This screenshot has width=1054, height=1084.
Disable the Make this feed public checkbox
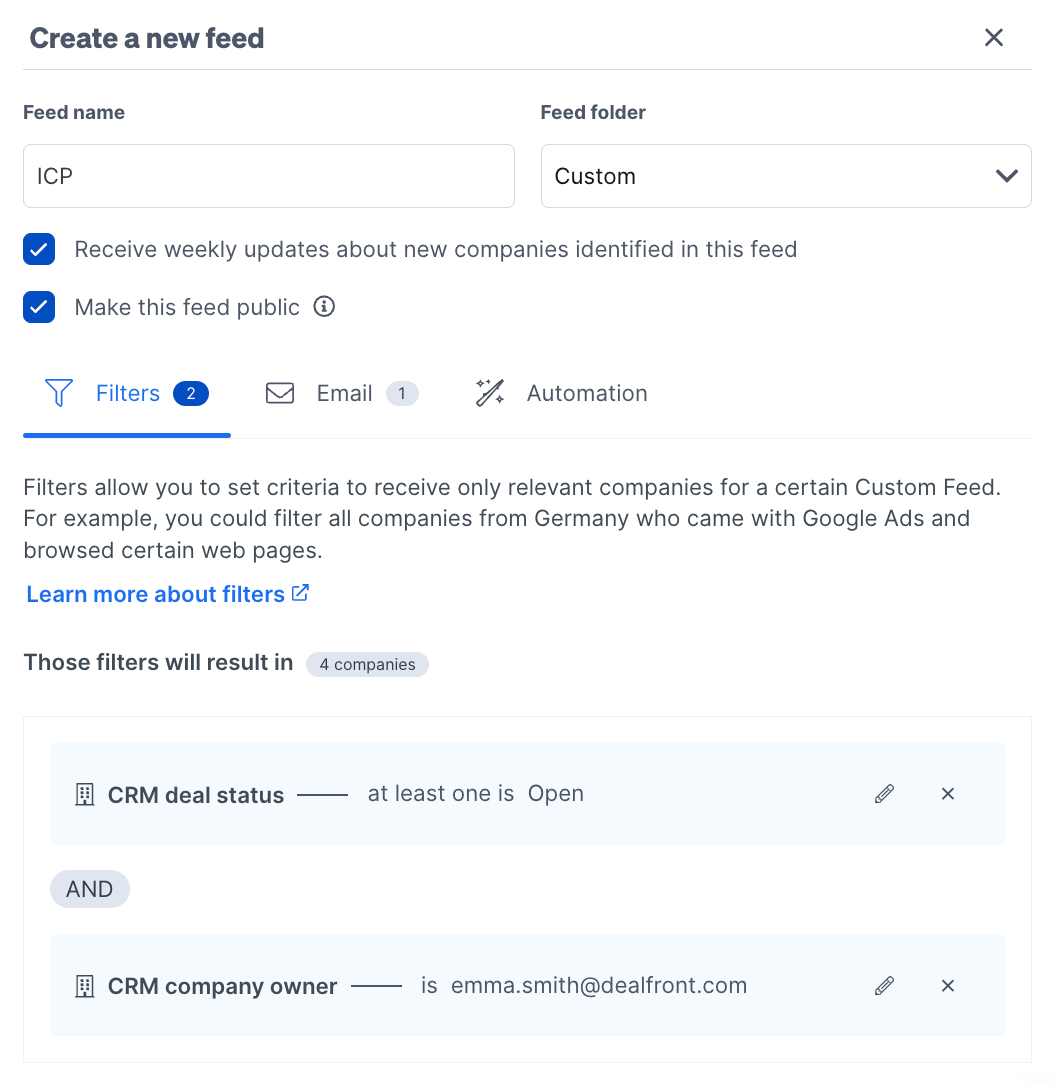[39, 307]
